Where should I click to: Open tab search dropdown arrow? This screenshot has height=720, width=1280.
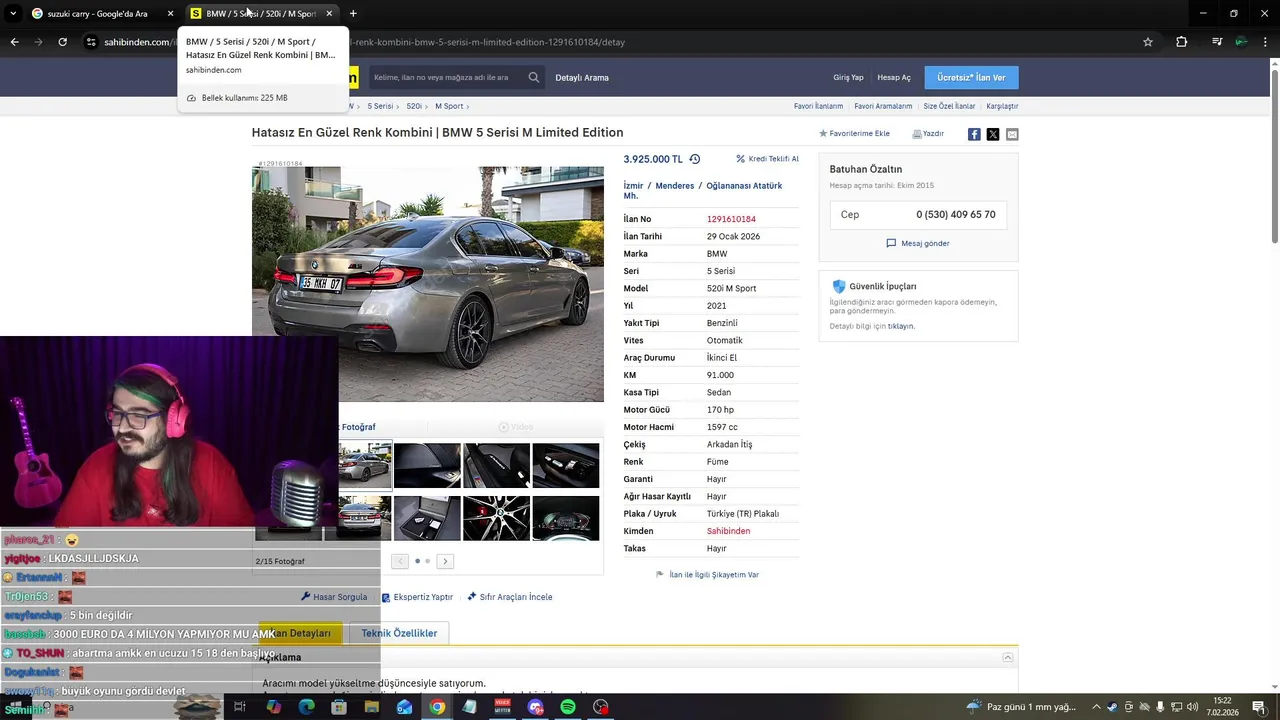click(13, 13)
